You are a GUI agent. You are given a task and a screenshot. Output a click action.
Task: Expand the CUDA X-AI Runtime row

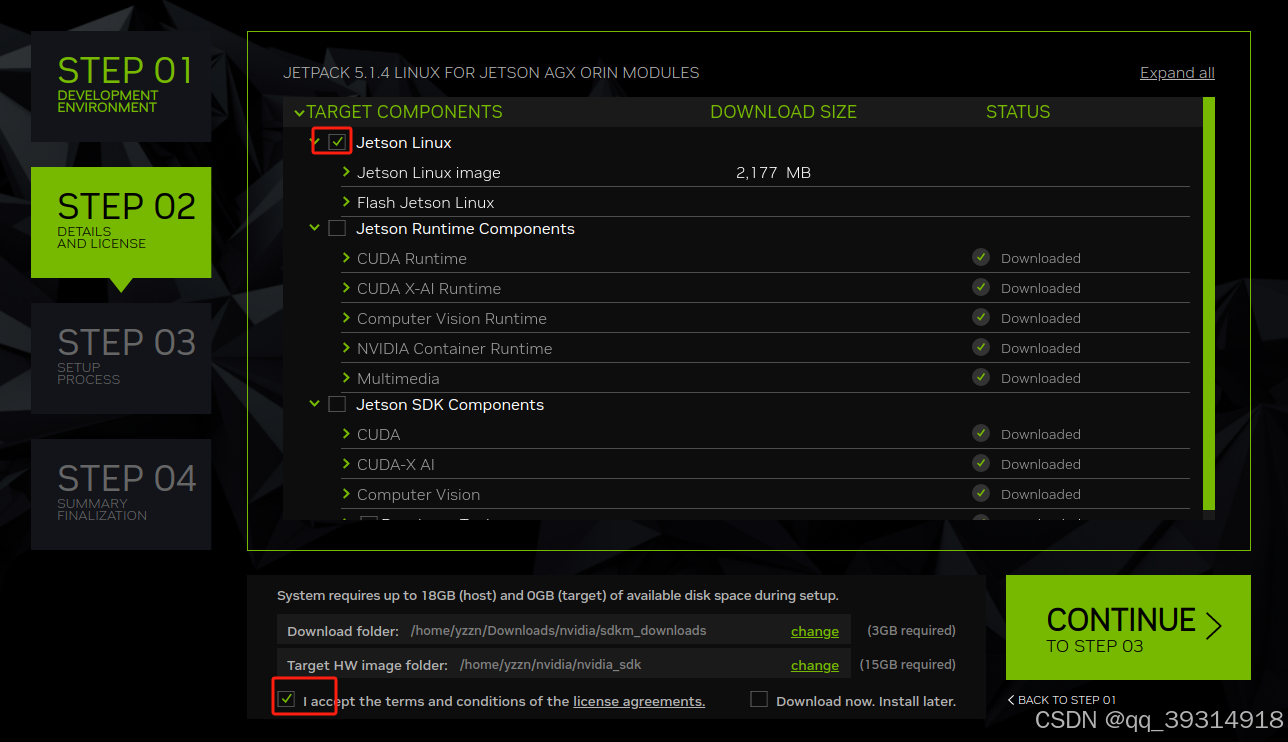click(x=346, y=288)
